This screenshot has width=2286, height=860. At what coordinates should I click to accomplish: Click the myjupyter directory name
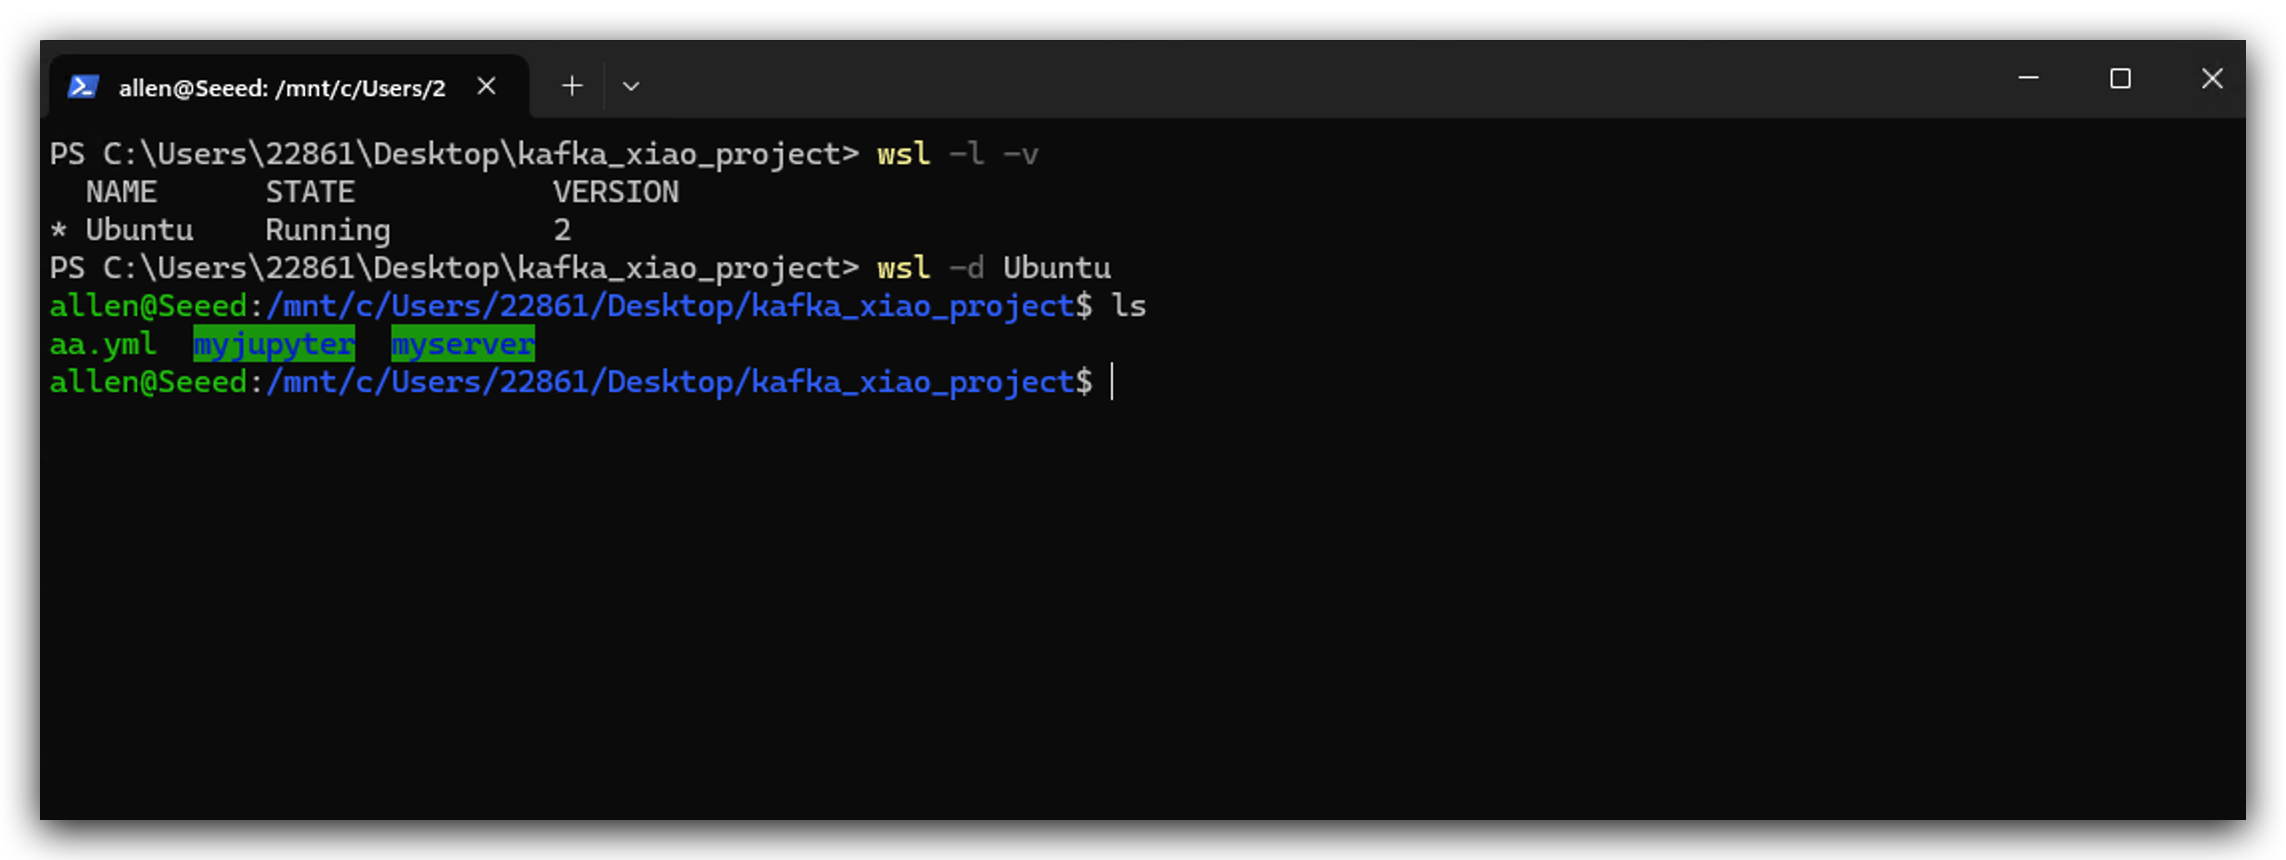274,344
